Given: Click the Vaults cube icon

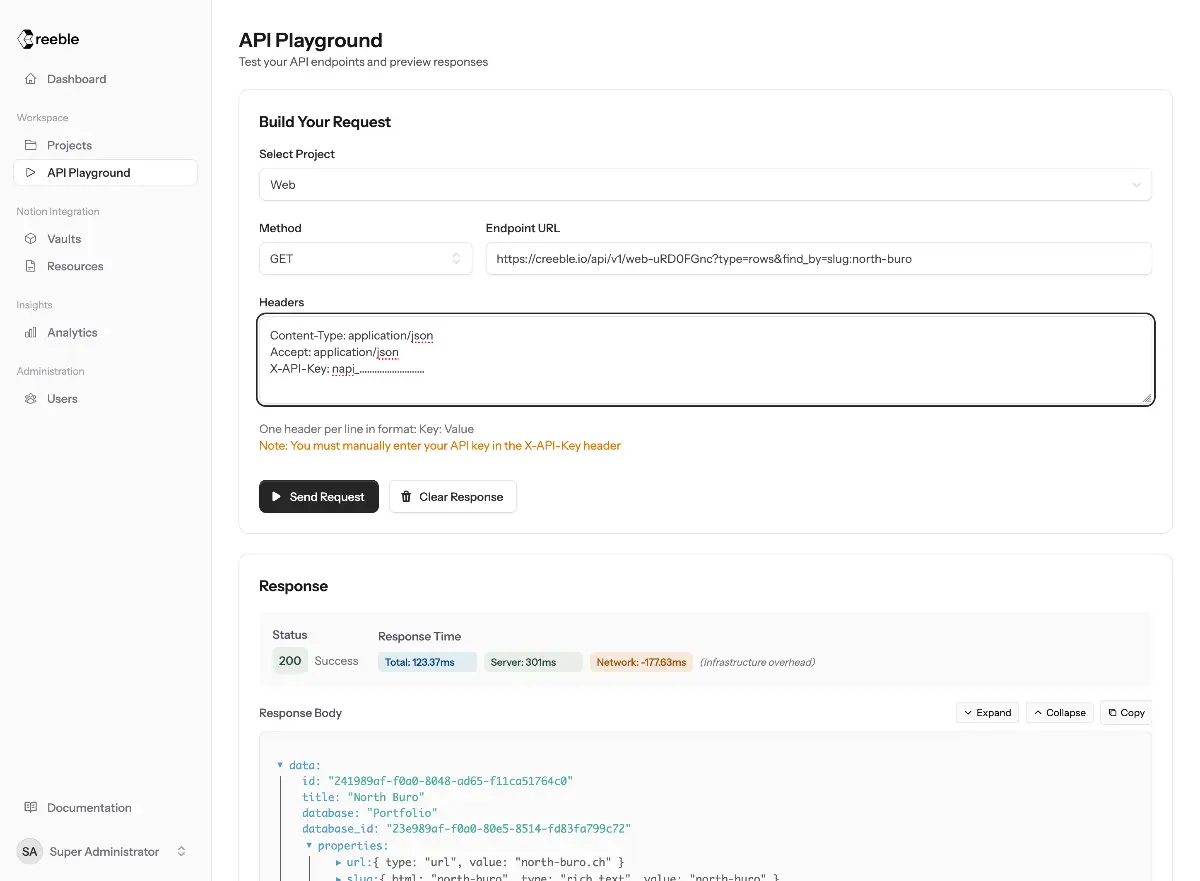Looking at the screenshot, I should pos(31,239).
